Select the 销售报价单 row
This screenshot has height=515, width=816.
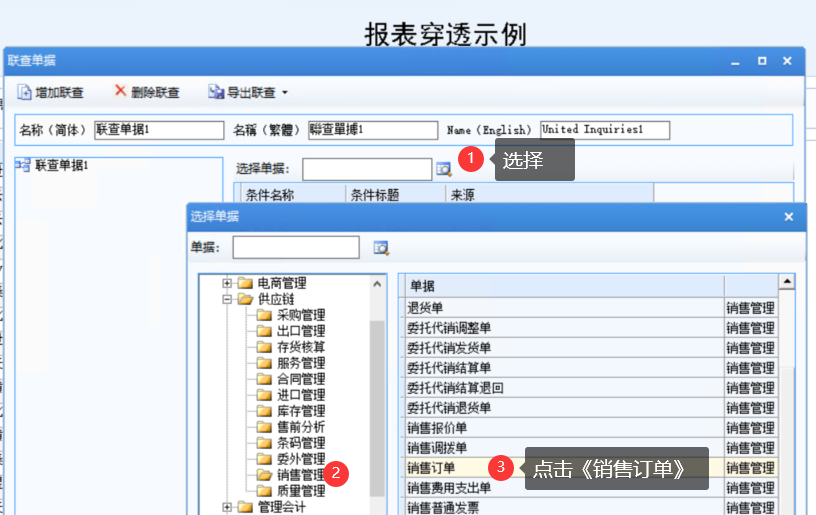tap(590, 428)
